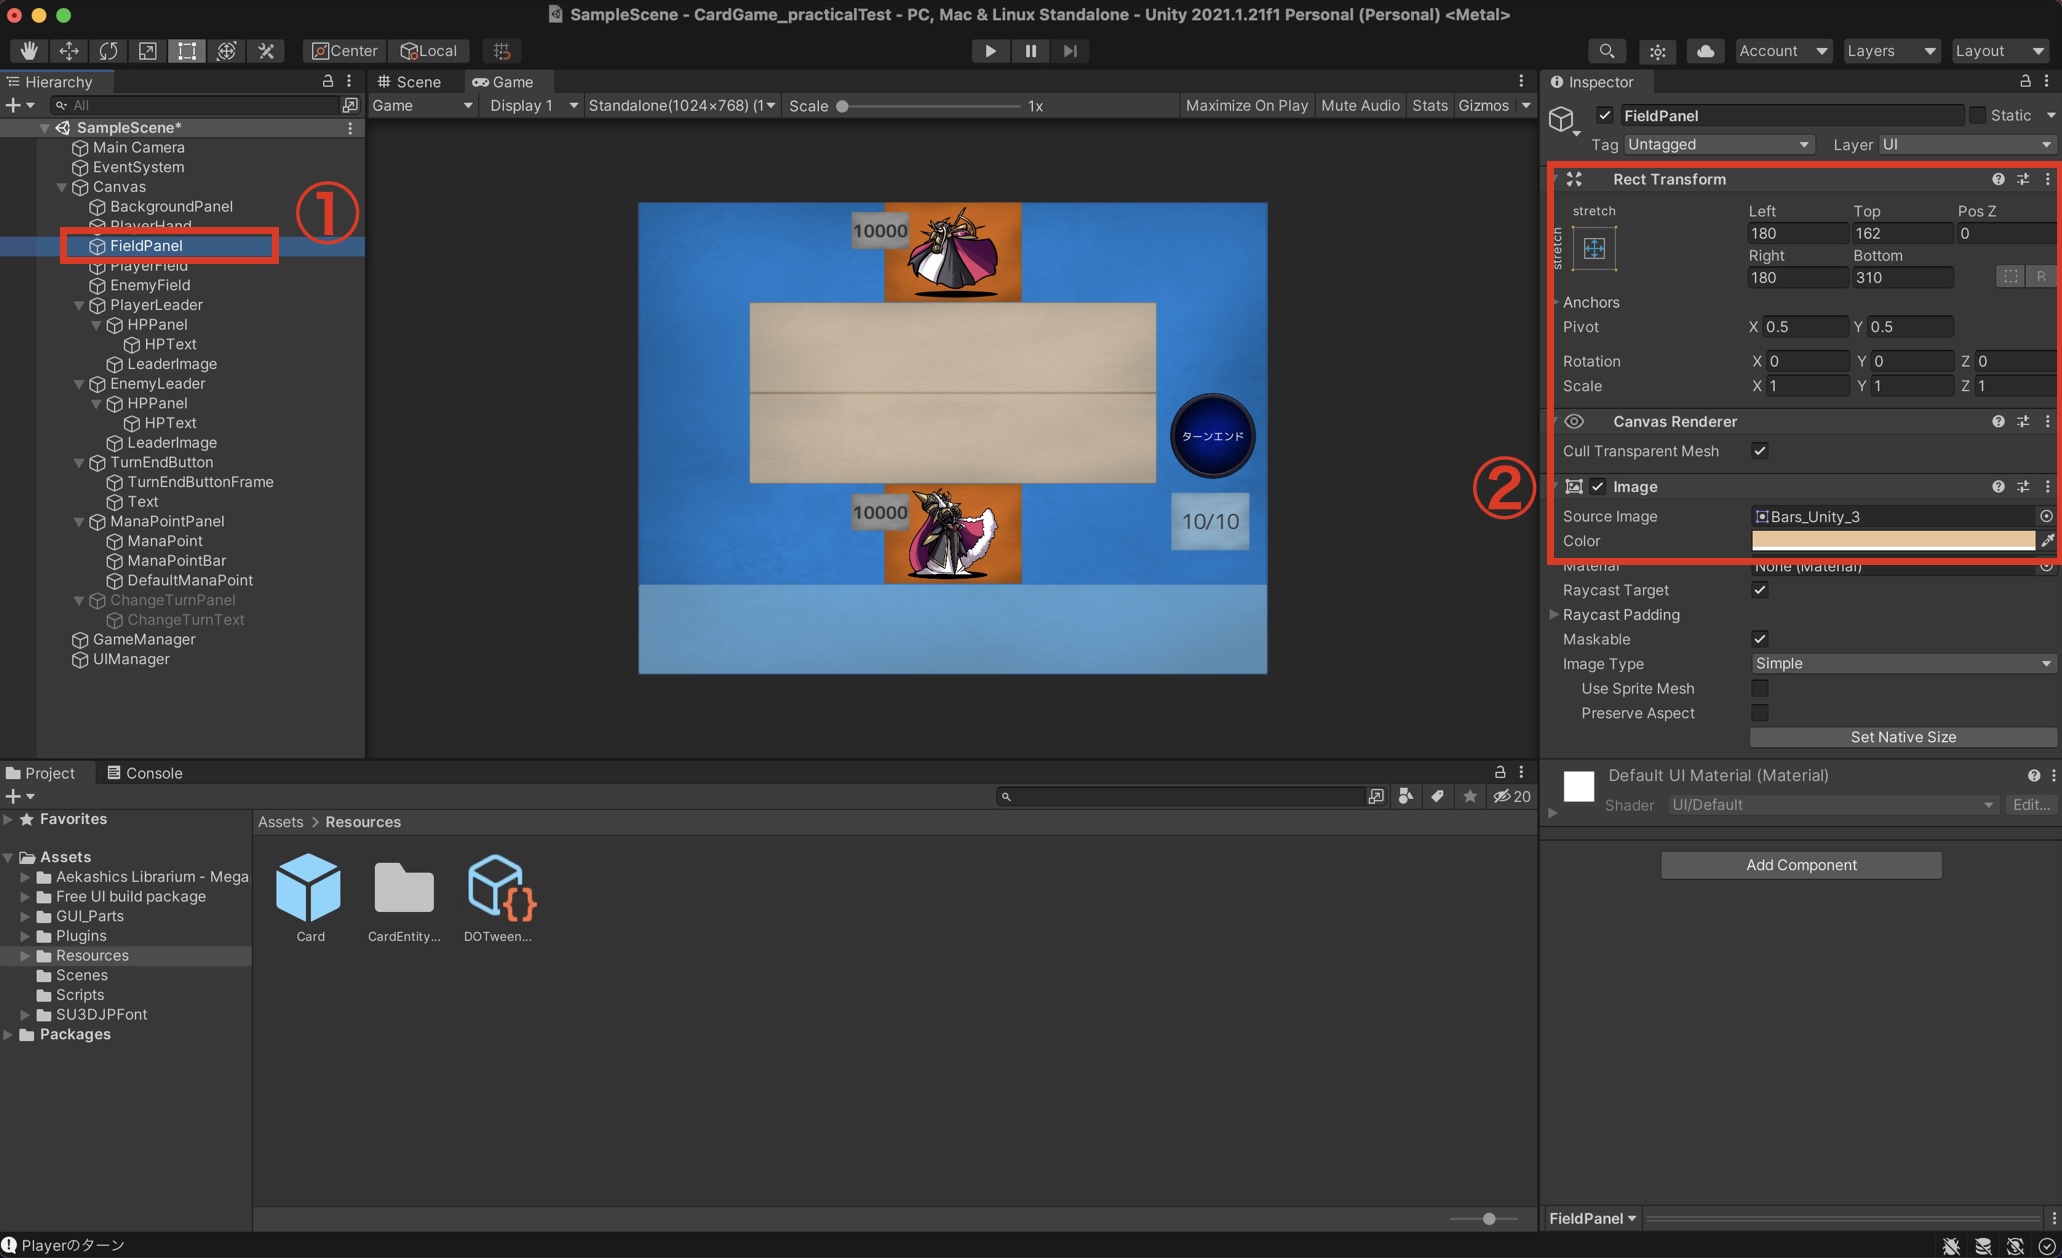Screen dimensions: 2062x1258
Task: Open the Layers dropdown
Action: click(x=1890, y=51)
